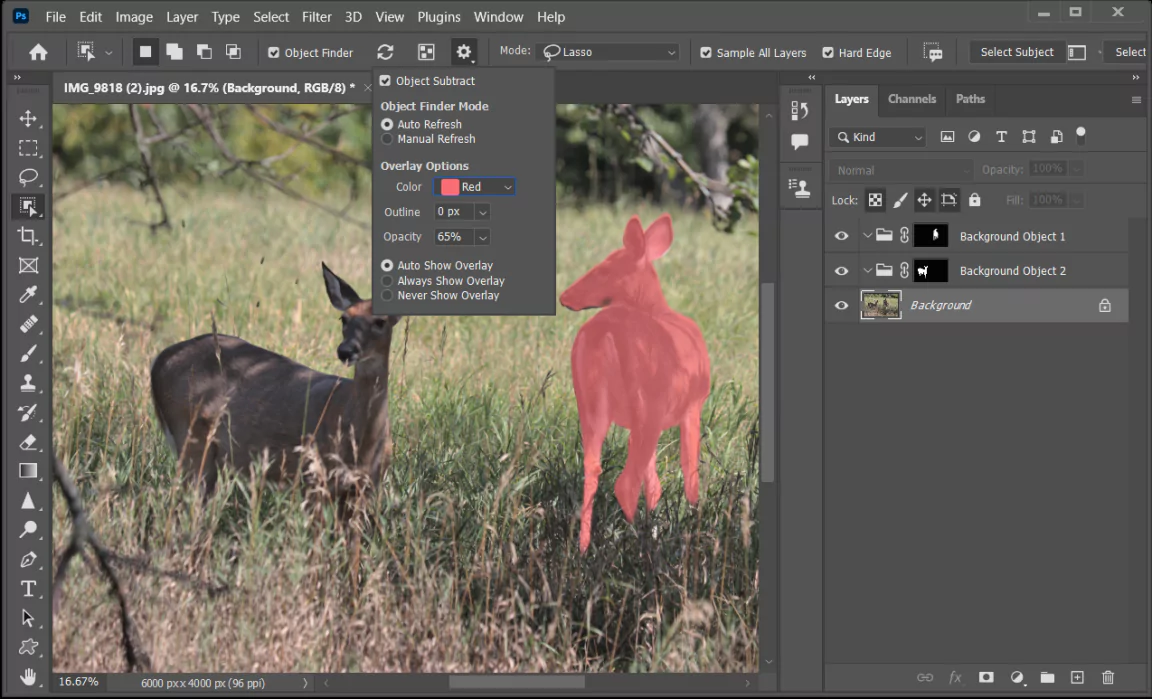Open the Filter menu
Image resolution: width=1152 pixels, height=699 pixels.
pyautogui.click(x=317, y=17)
